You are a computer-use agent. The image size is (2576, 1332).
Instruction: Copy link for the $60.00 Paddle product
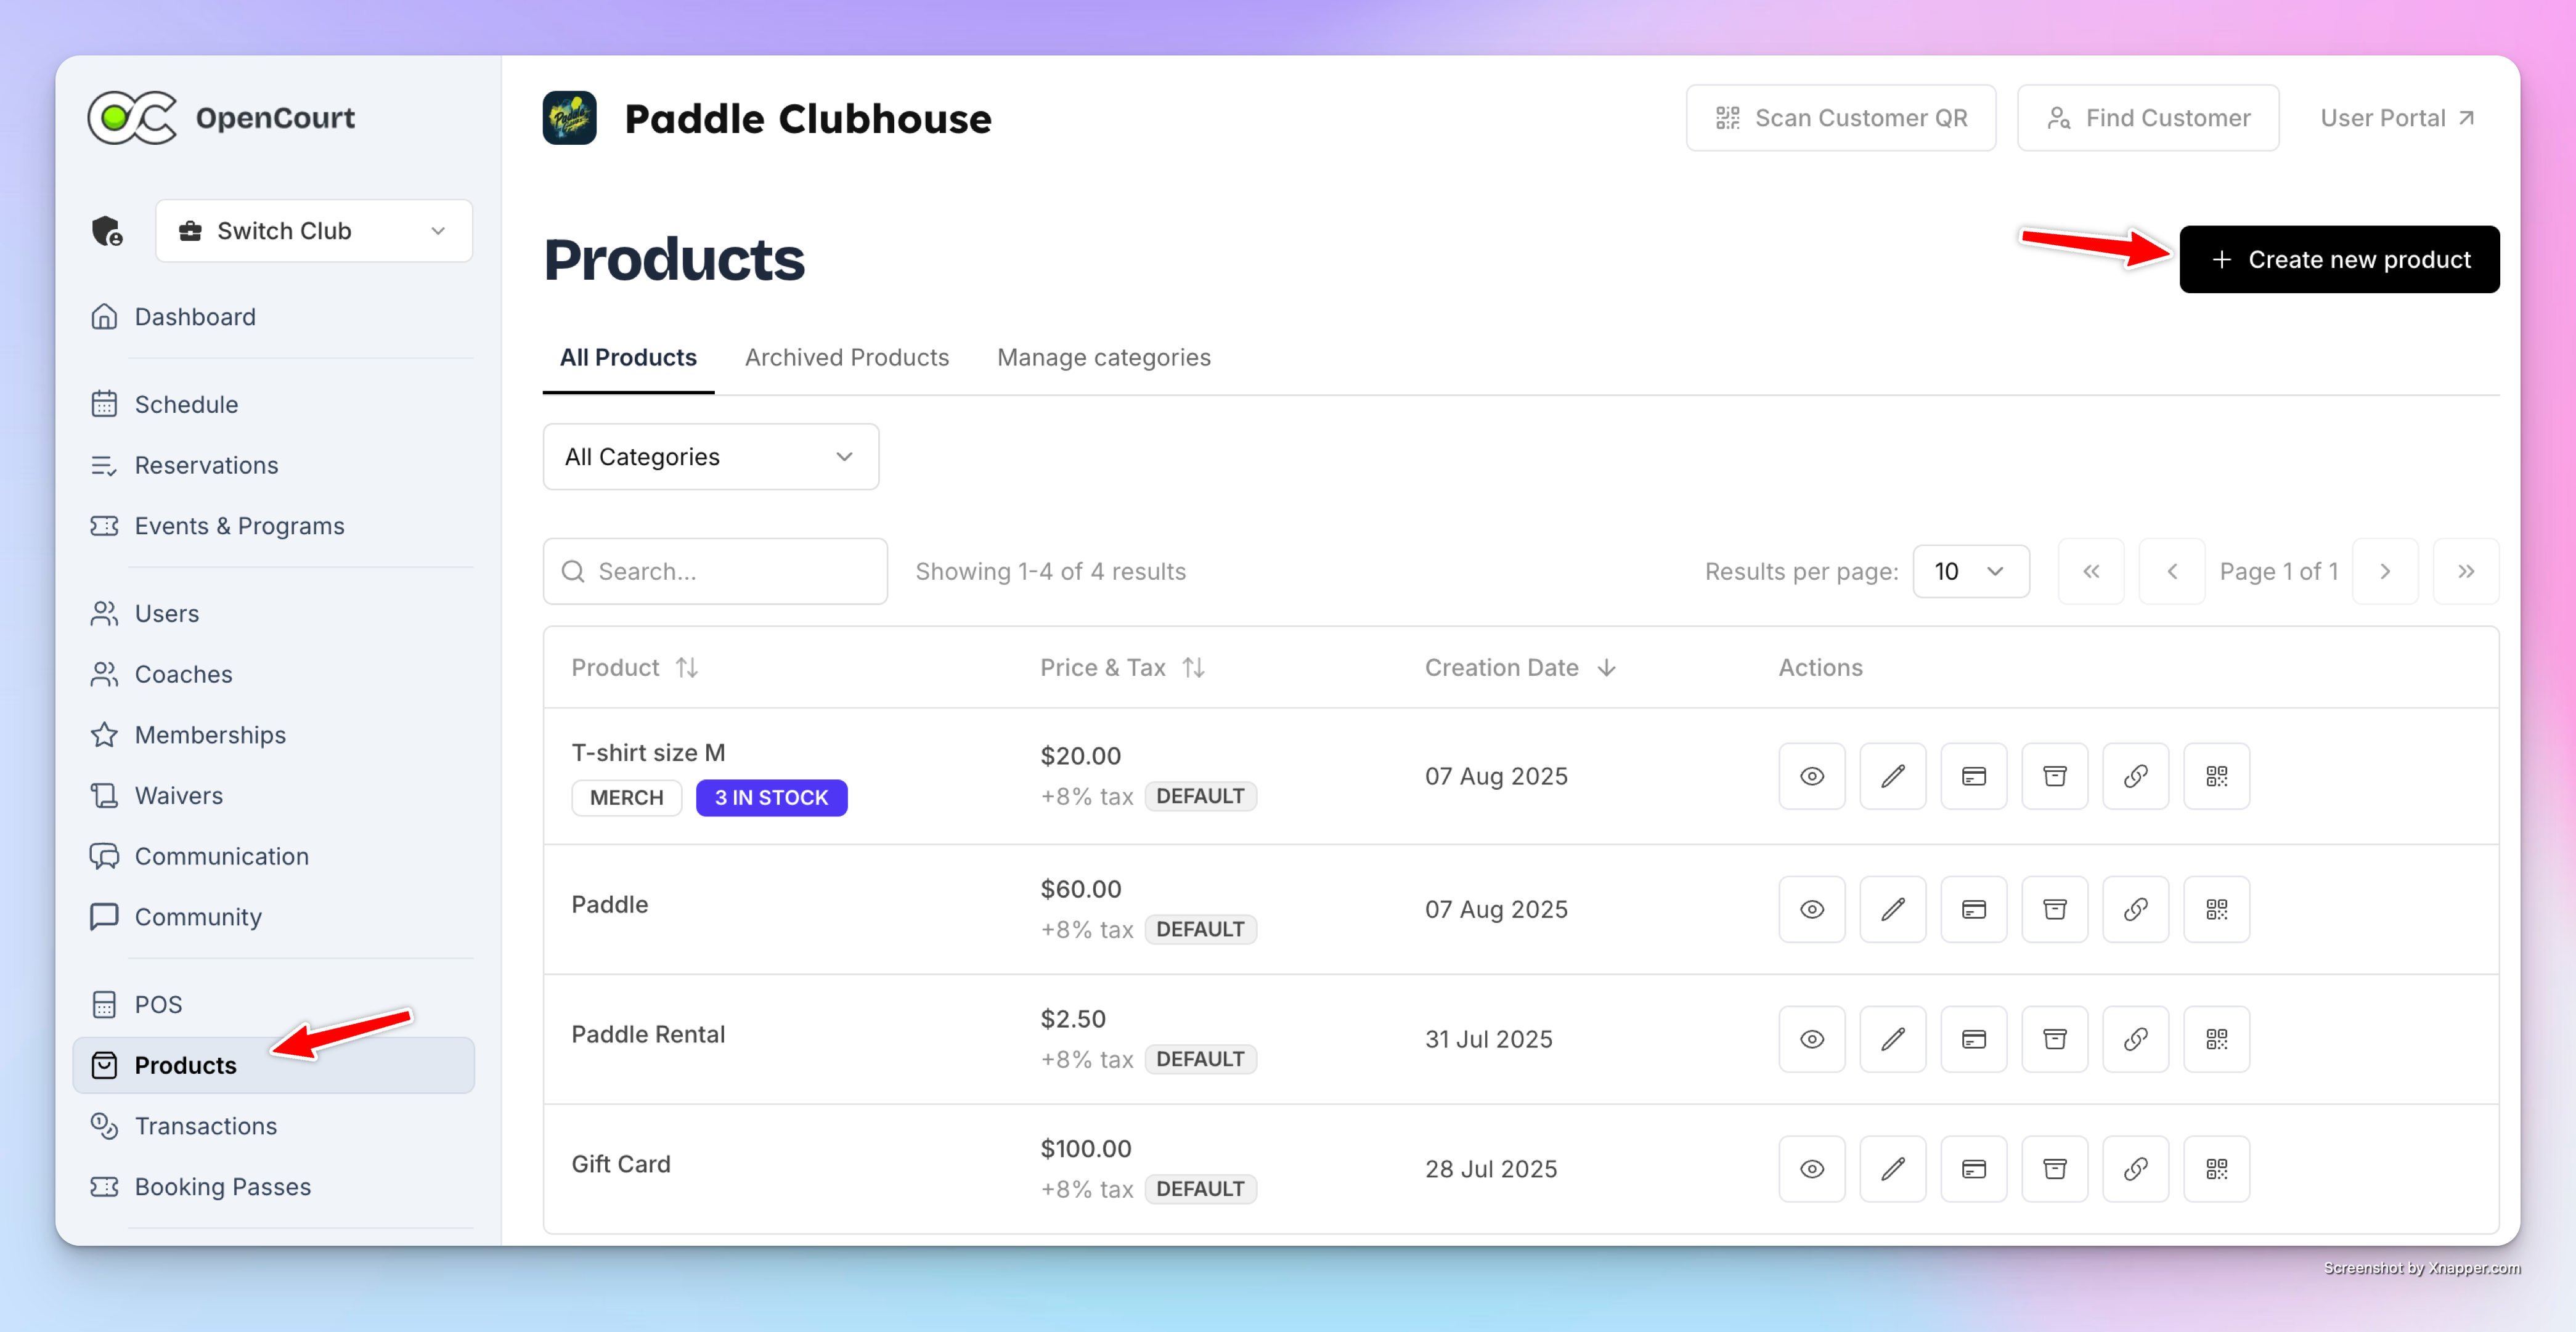(x=2135, y=909)
